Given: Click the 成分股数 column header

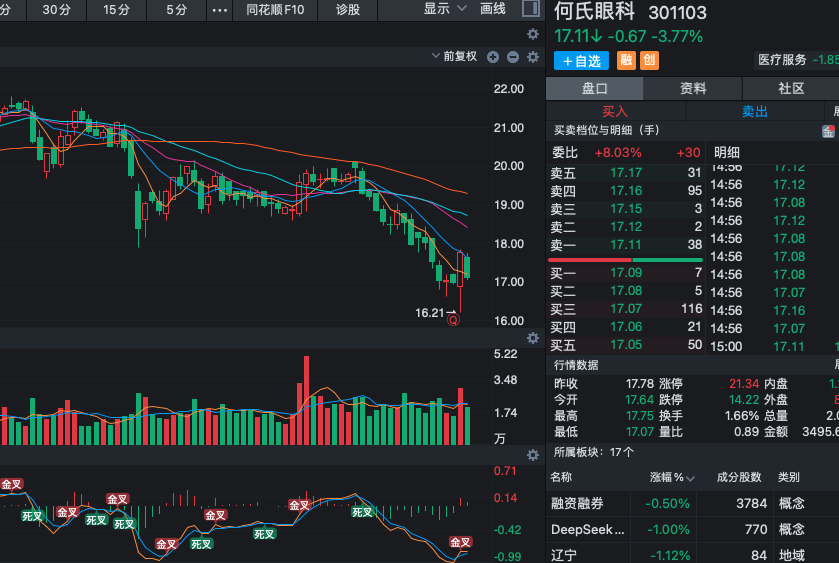Looking at the screenshot, I should 738,477.
